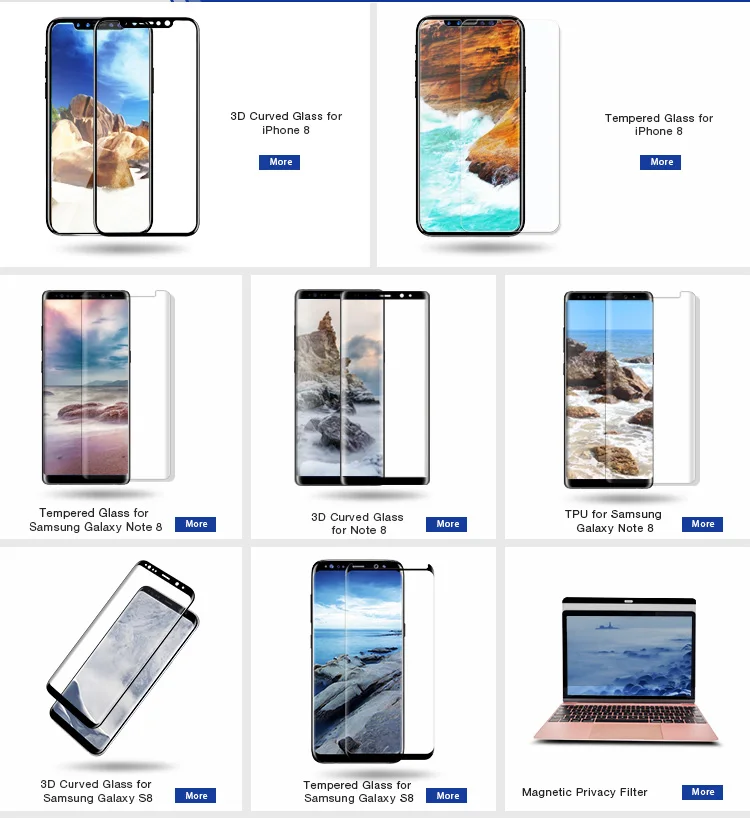Click More for 3D Curved Glass Galaxy S8
This screenshot has width=750, height=819.
click(195, 795)
